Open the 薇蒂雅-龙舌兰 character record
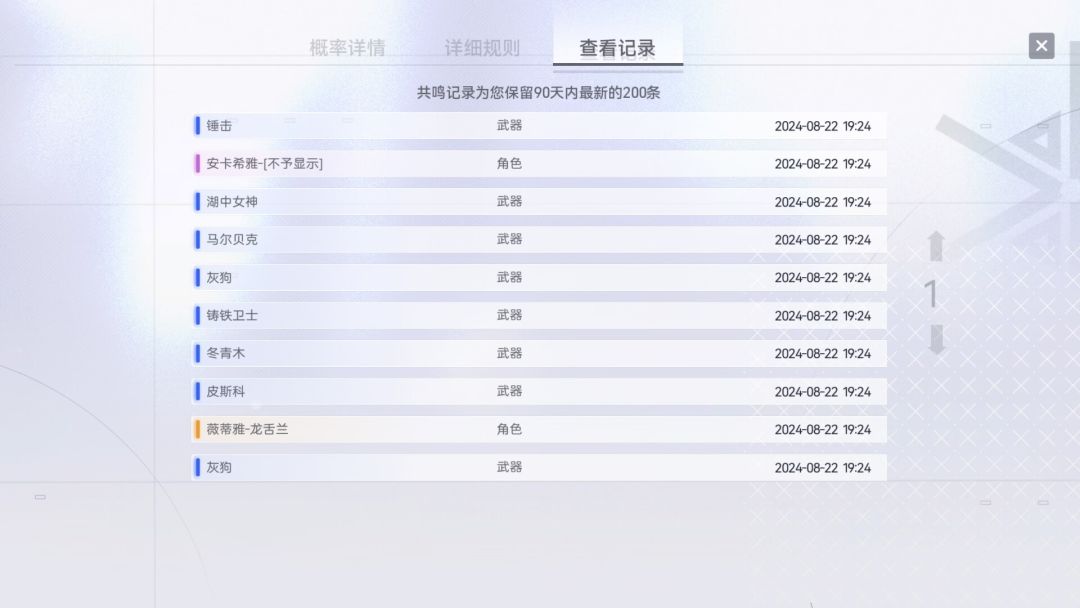1080x608 pixels. (539, 429)
